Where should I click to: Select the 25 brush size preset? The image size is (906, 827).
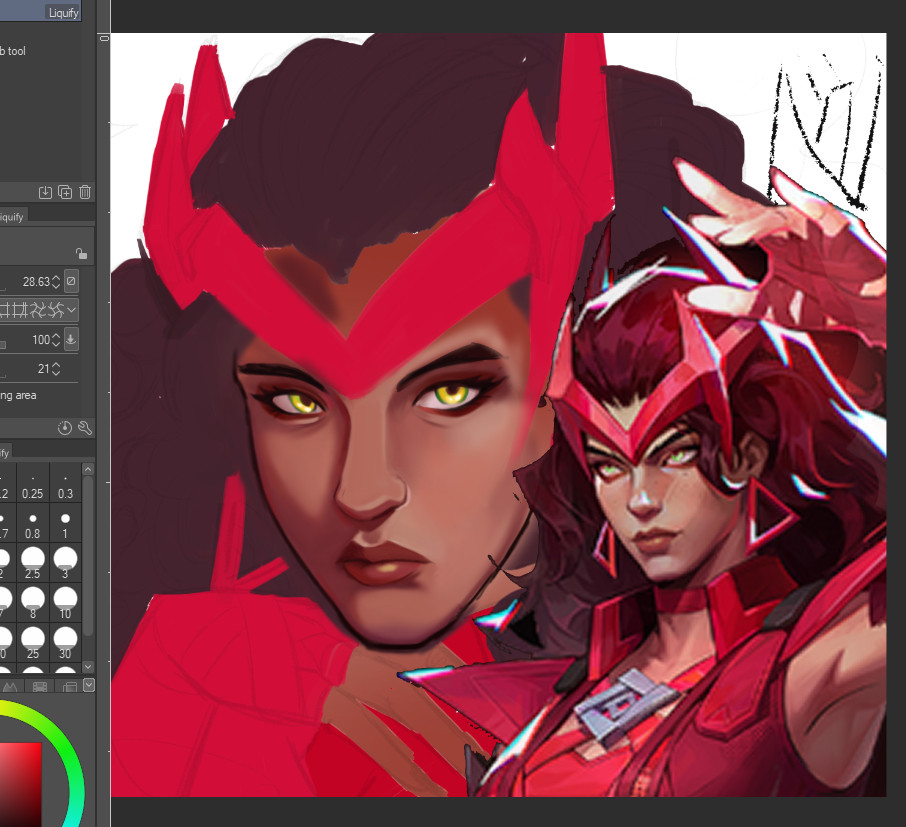[33, 642]
